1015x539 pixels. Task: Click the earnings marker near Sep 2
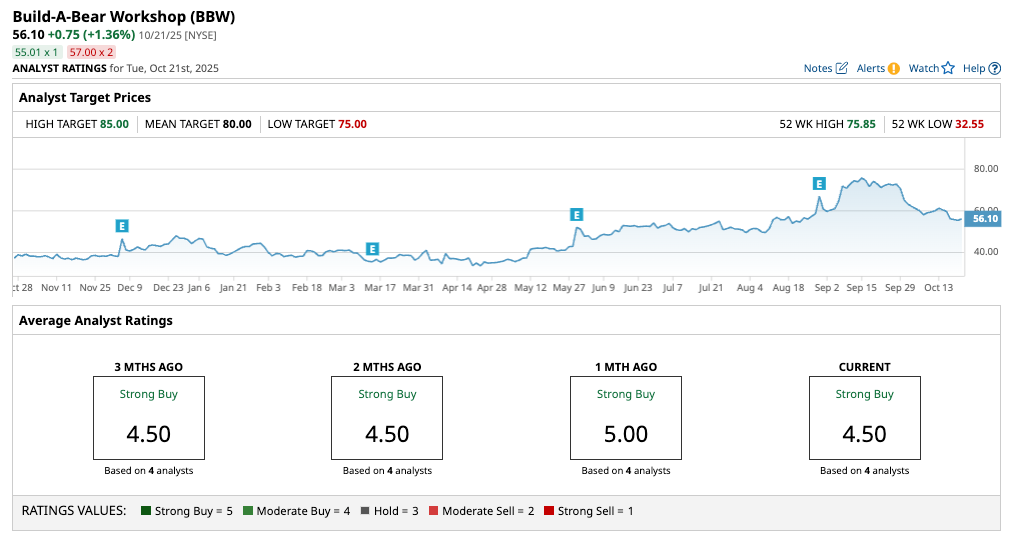coord(819,183)
